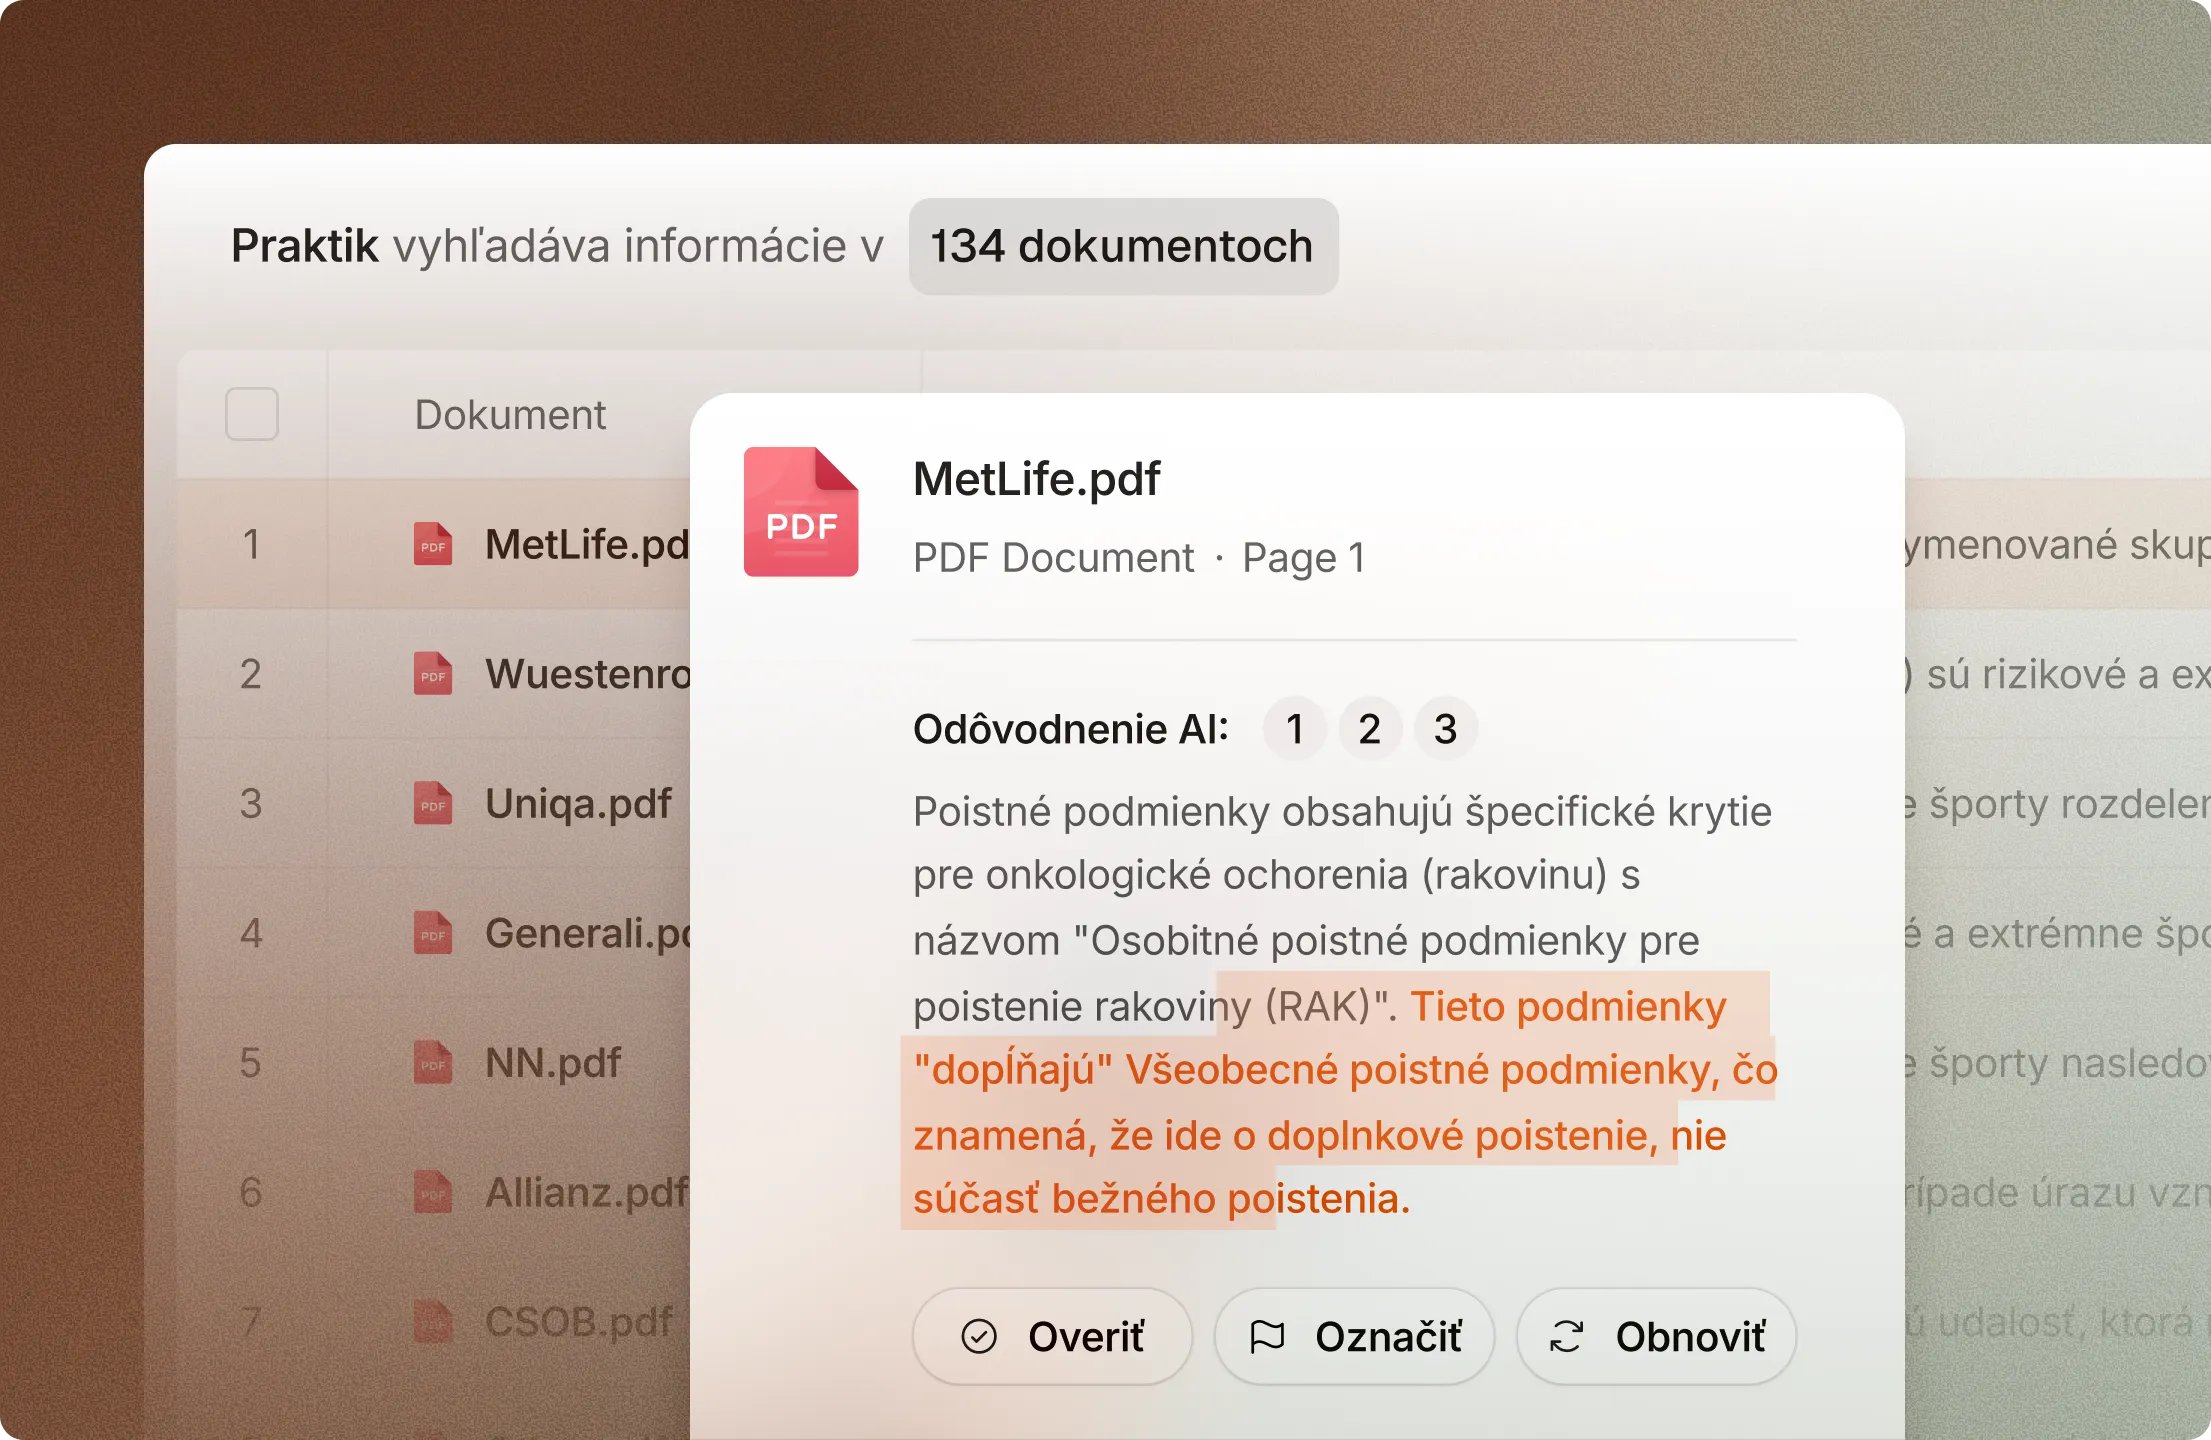Click the PDF icon in the Generali row
The width and height of the screenshot is (2211, 1440).
point(433,933)
